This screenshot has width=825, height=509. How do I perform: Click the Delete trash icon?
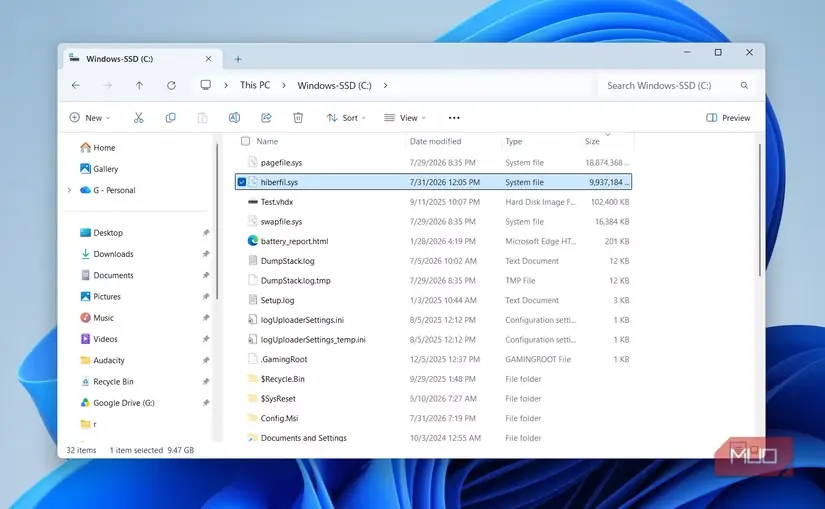pos(298,118)
